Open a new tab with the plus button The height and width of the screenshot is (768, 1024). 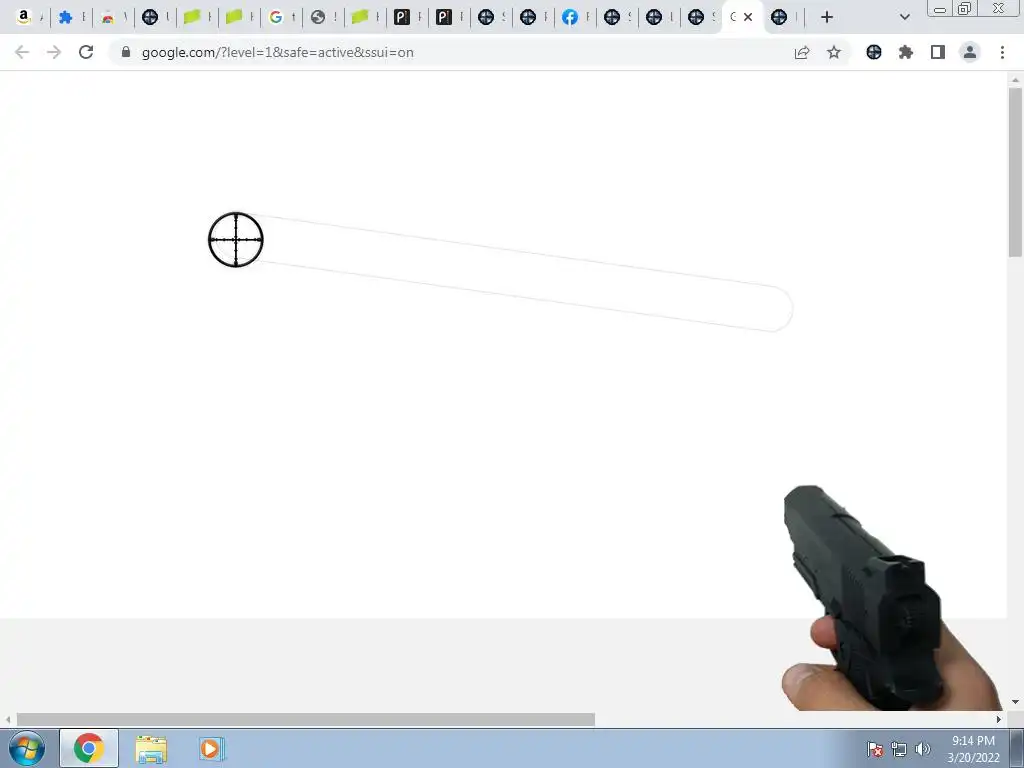(x=827, y=17)
